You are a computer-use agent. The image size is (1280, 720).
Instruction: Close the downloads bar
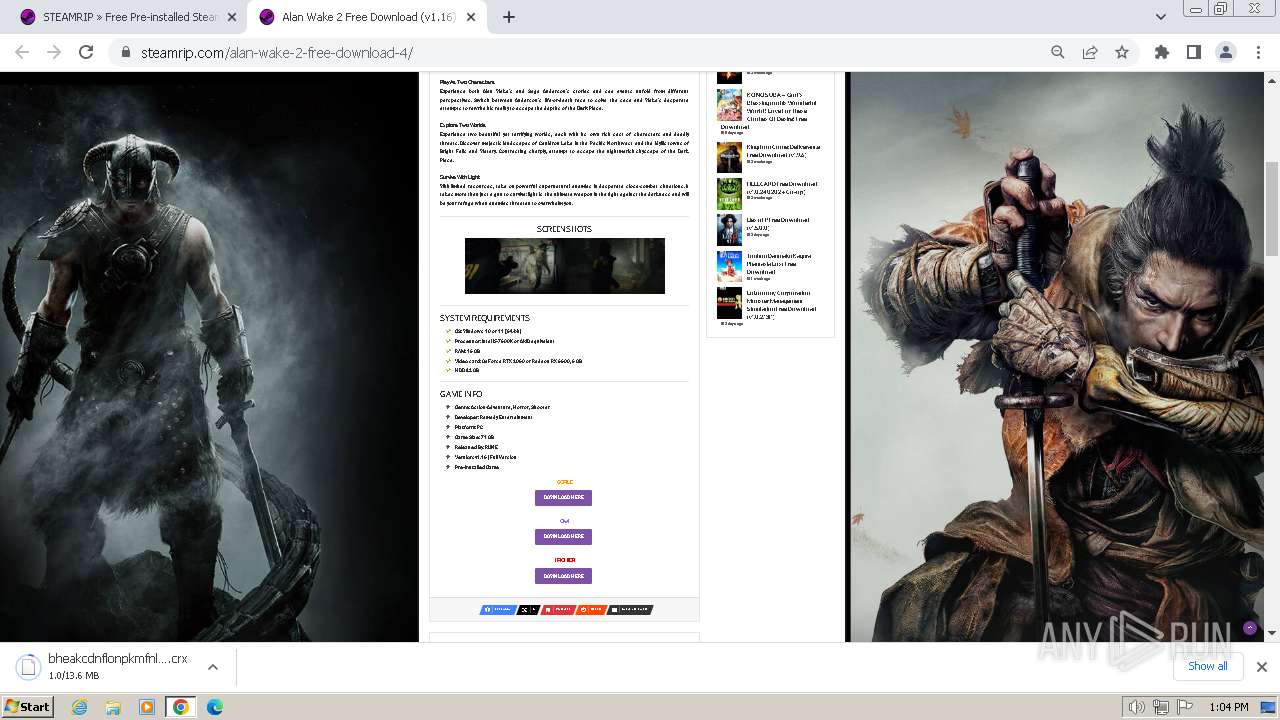(x=1261, y=667)
